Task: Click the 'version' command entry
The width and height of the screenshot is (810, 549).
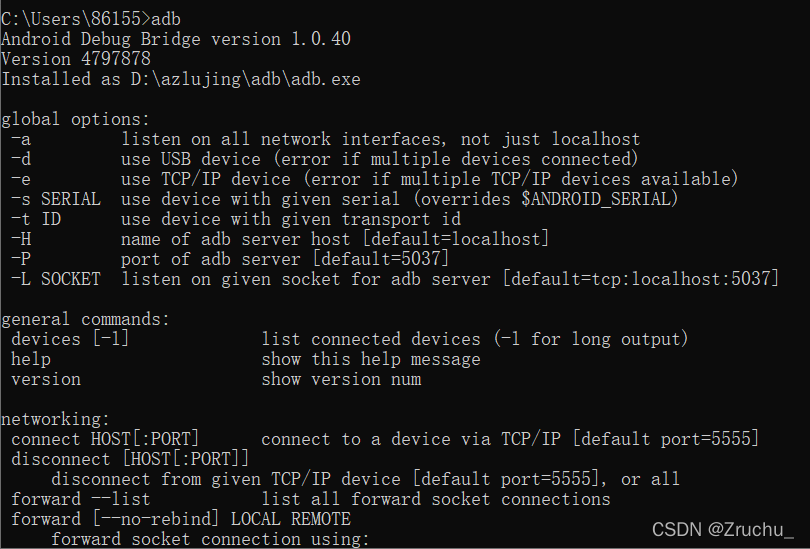Action: tap(46, 379)
